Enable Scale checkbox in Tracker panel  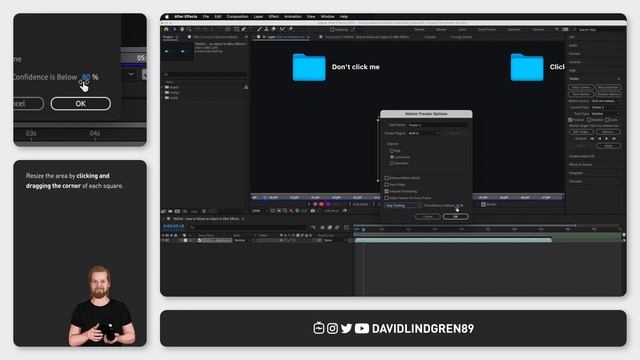[607, 120]
